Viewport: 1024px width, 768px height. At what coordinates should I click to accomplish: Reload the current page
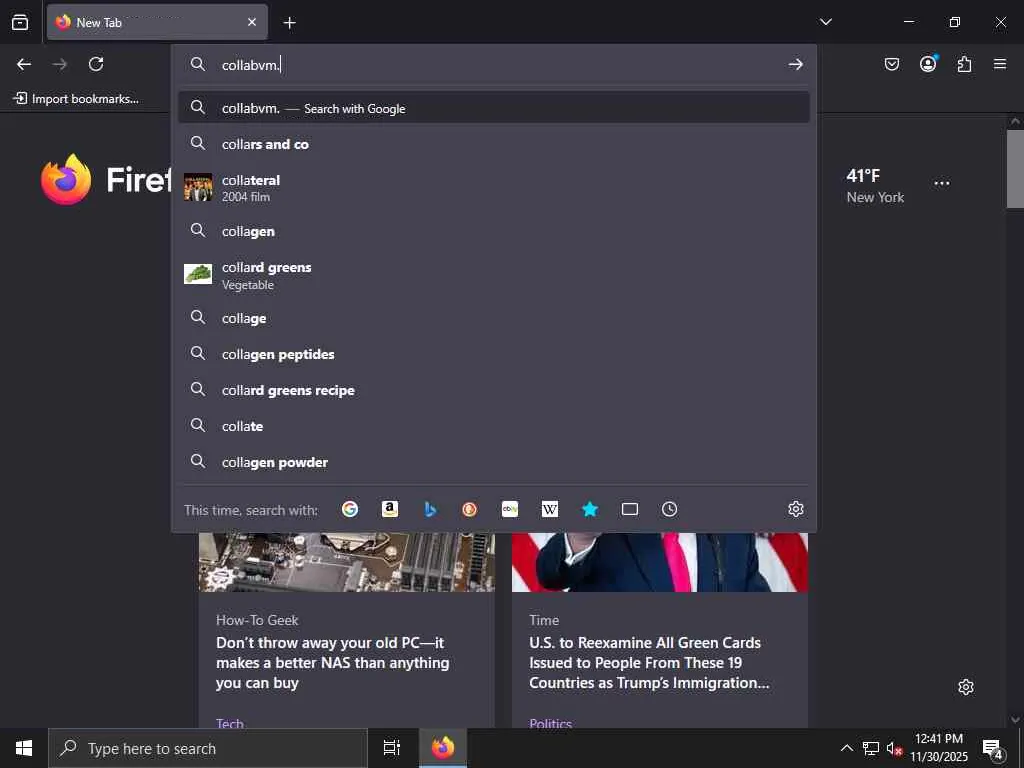tap(96, 64)
